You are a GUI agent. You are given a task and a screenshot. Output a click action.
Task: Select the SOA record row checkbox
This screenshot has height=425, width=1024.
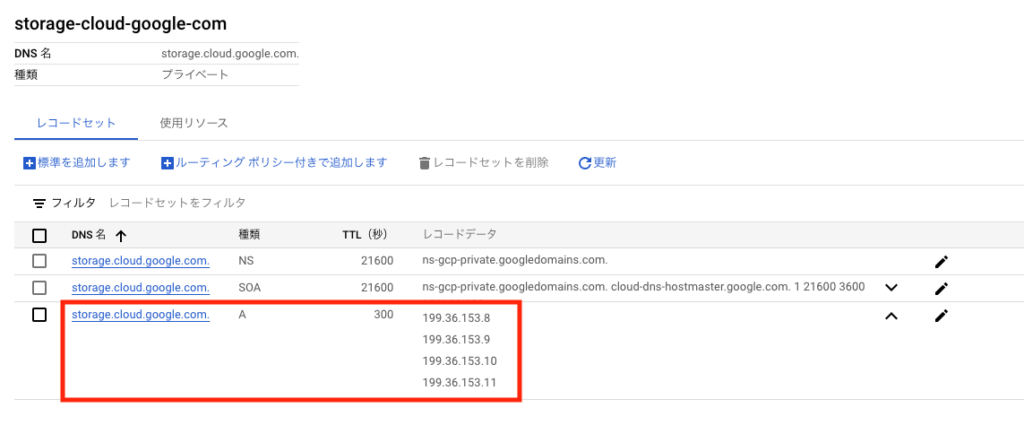pyautogui.click(x=40, y=288)
